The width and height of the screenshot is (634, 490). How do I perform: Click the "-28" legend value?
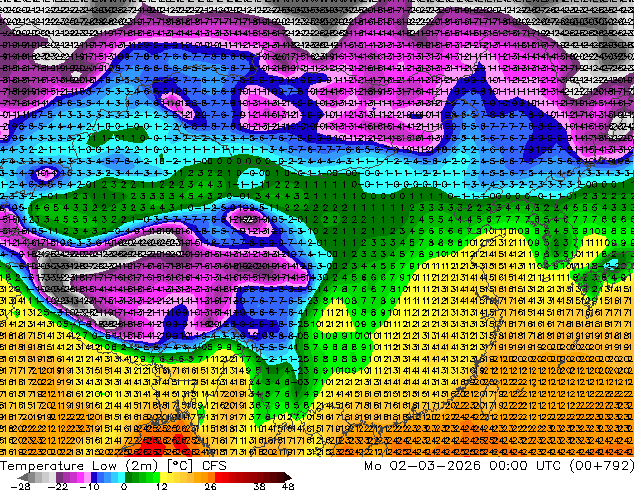(20, 486)
